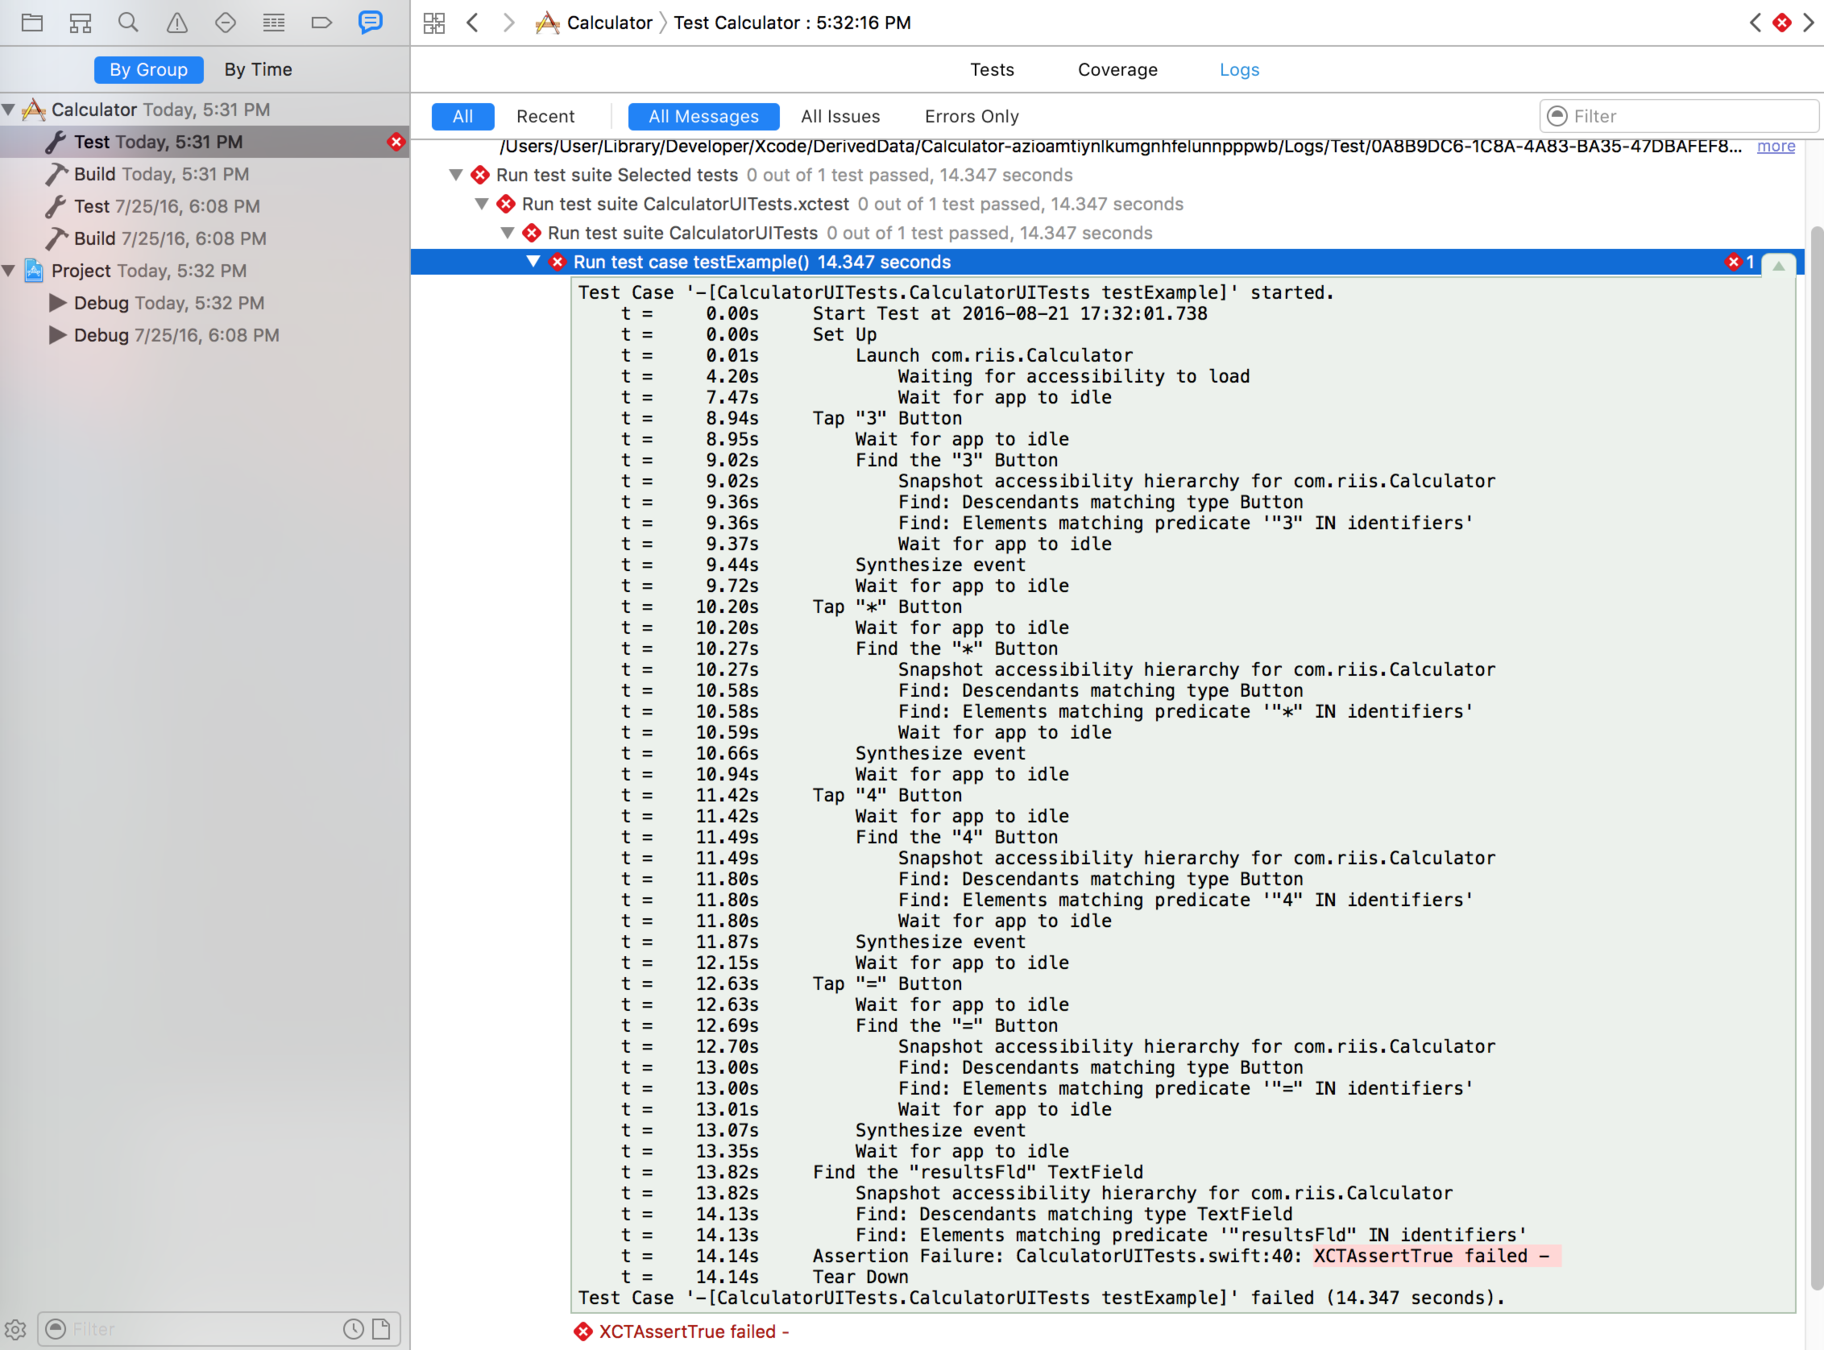This screenshot has width=1824, height=1350.
Task: Select the Recent scope button
Action: click(x=545, y=117)
